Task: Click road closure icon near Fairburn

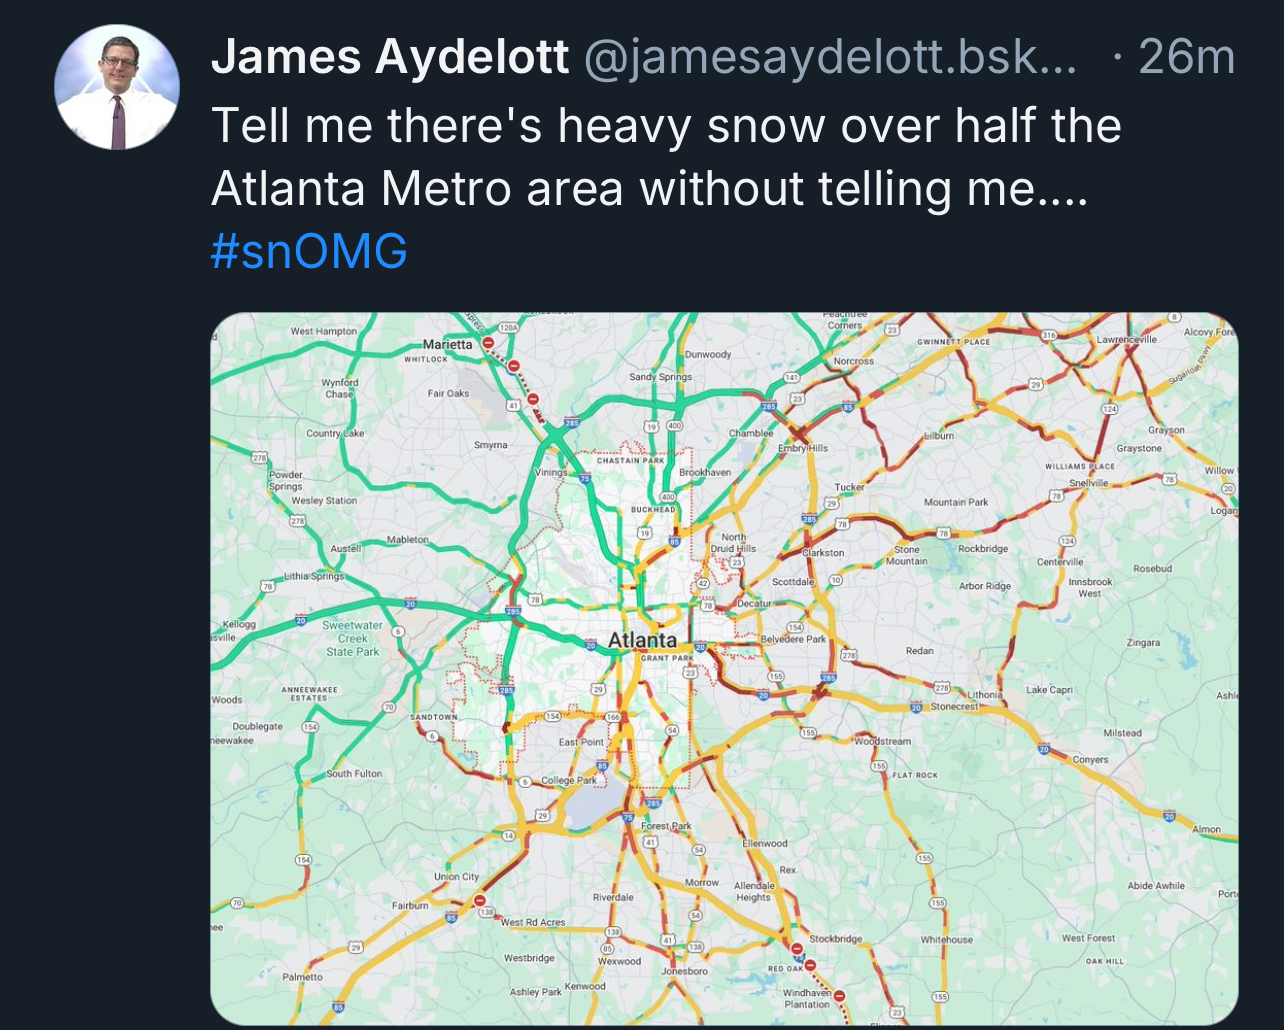Action: pyautogui.click(x=480, y=900)
